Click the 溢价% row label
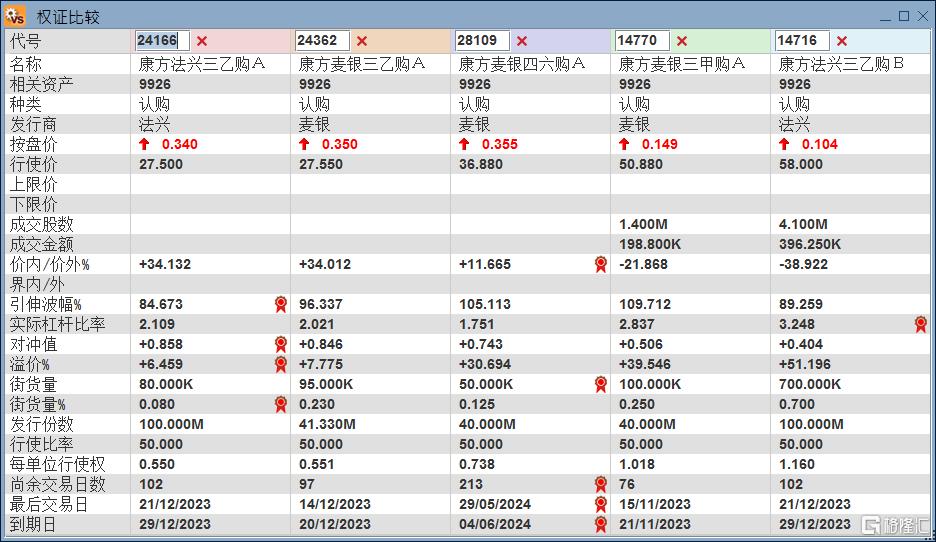936x542 pixels. (30, 364)
